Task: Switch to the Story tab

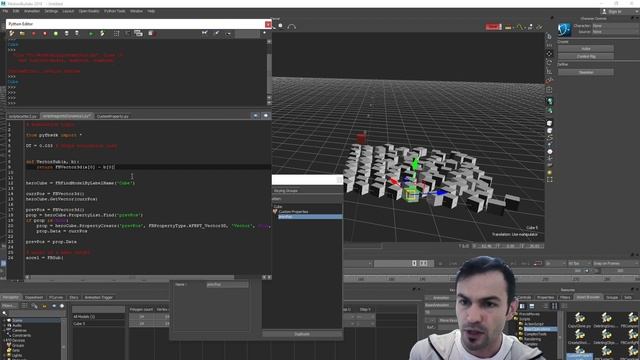Action: coord(74,297)
